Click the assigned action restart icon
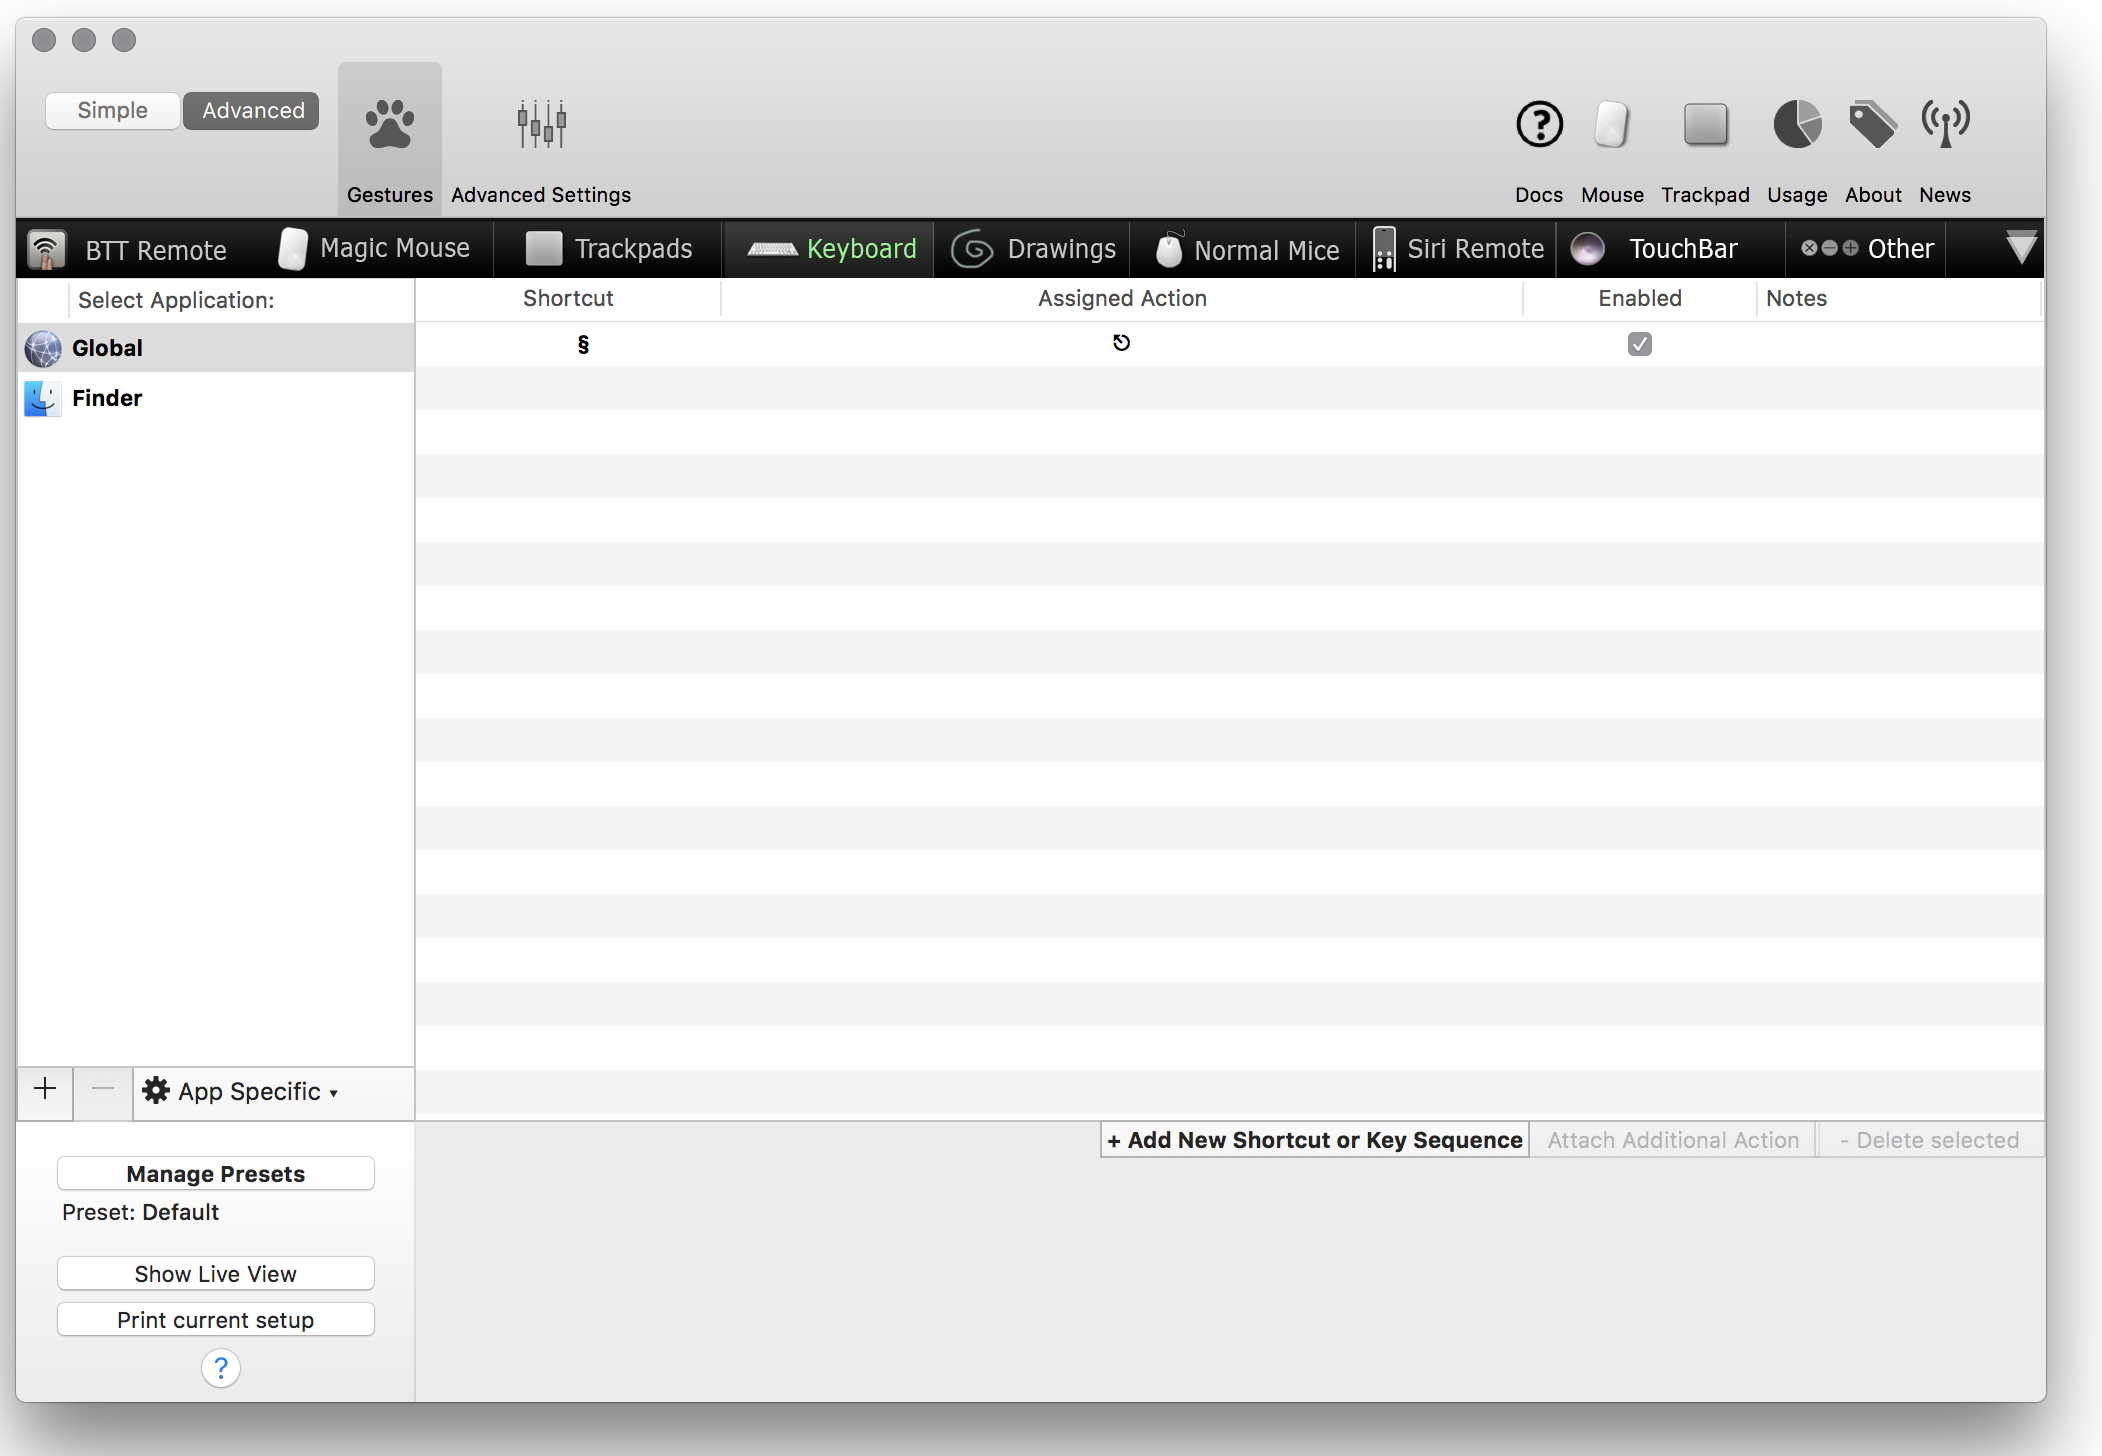The height and width of the screenshot is (1456, 2102). (1121, 343)
